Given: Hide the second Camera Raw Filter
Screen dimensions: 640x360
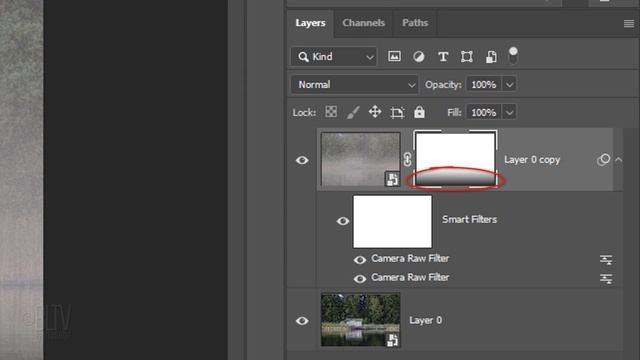Looking at the screenshot, I should pos(360,279).
